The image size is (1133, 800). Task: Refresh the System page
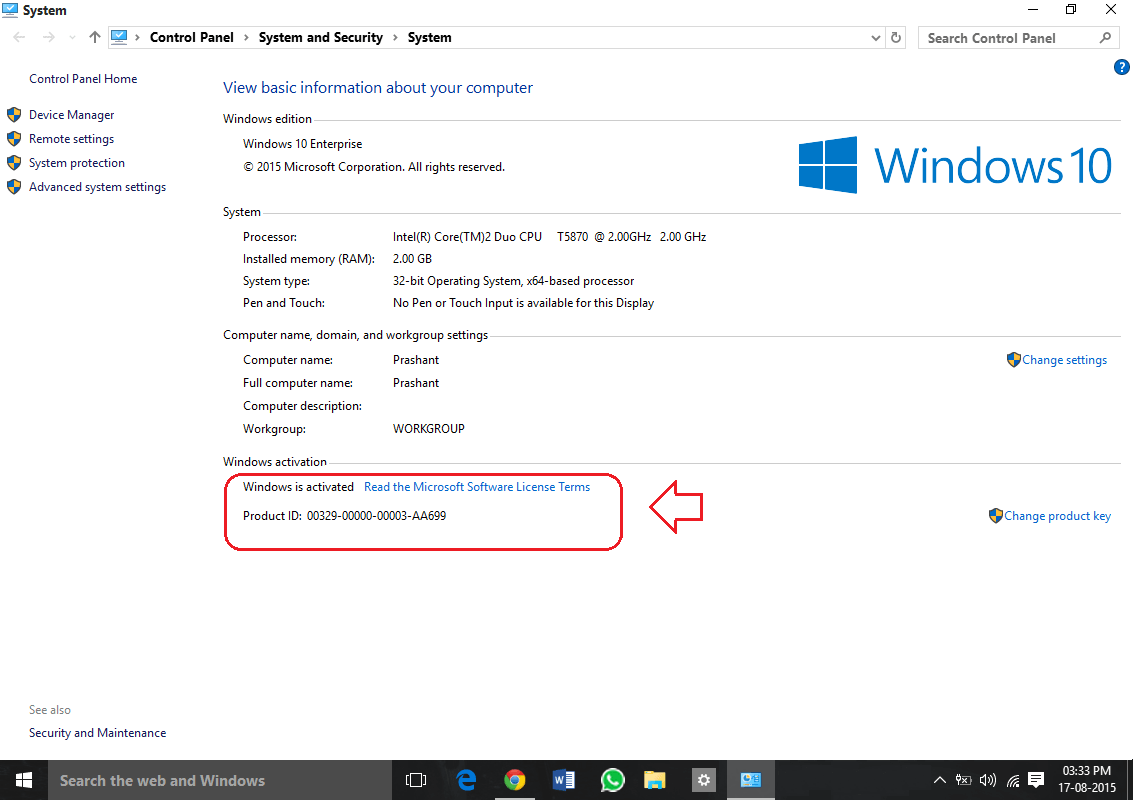pyautogui.click(x=896, y=38)
